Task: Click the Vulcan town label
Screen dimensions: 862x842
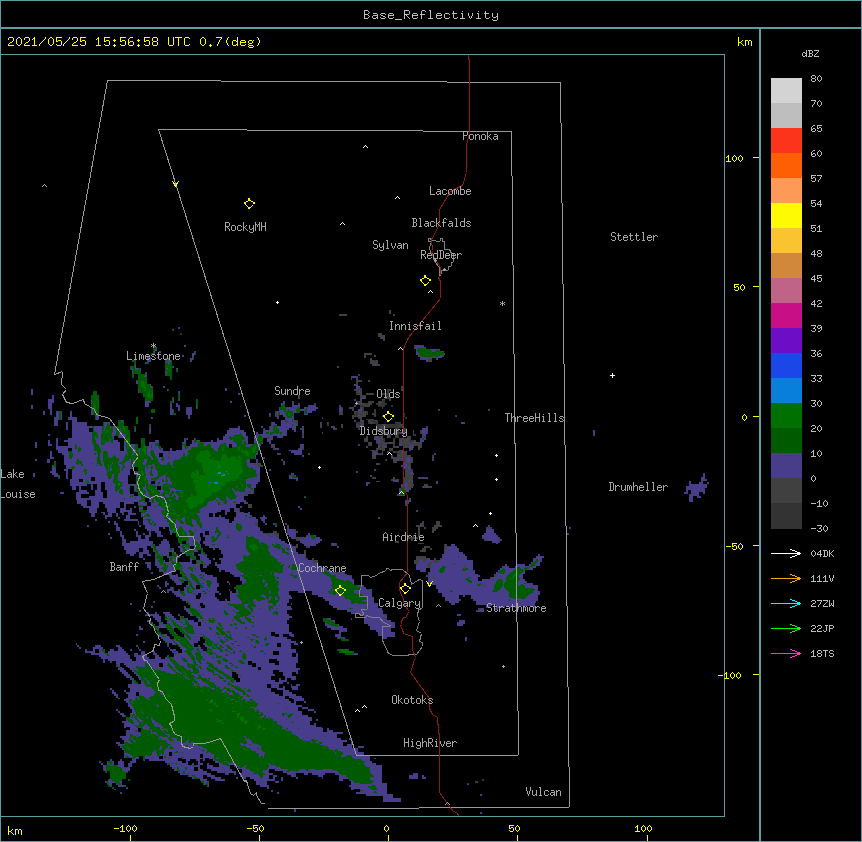Action: coord(543,792)
